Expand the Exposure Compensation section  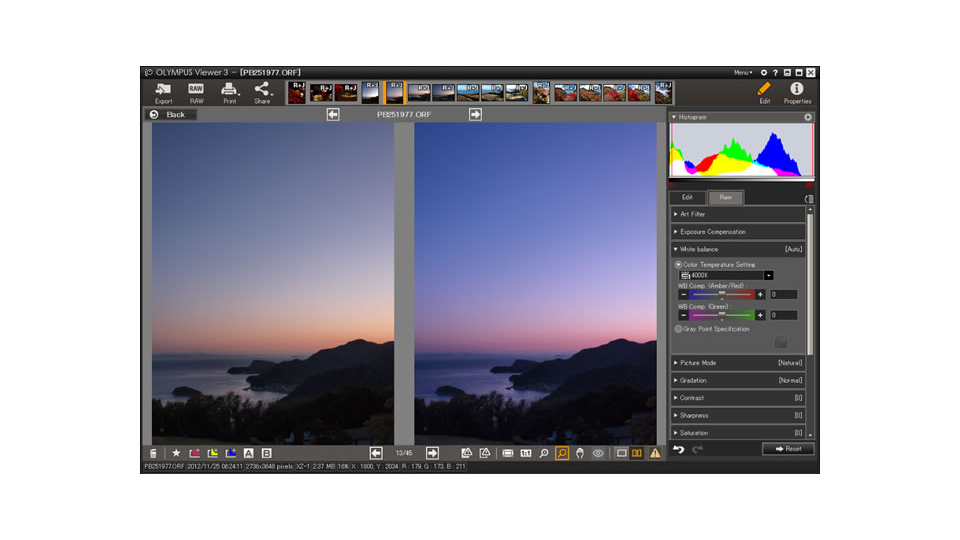coord(738,232)
